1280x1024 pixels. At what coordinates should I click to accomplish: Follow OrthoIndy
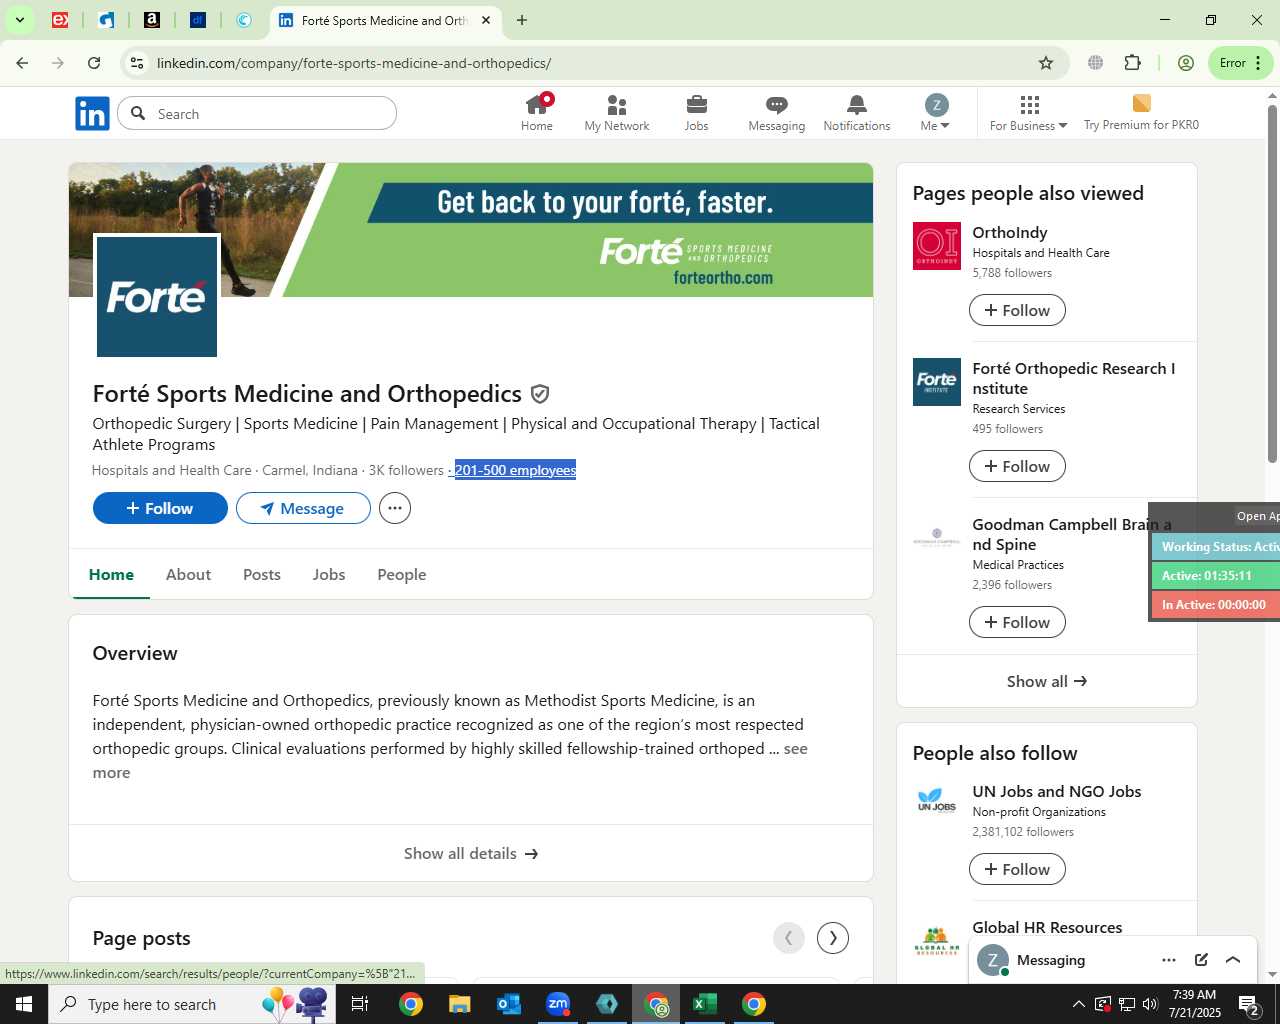(x=1017, y=310)
